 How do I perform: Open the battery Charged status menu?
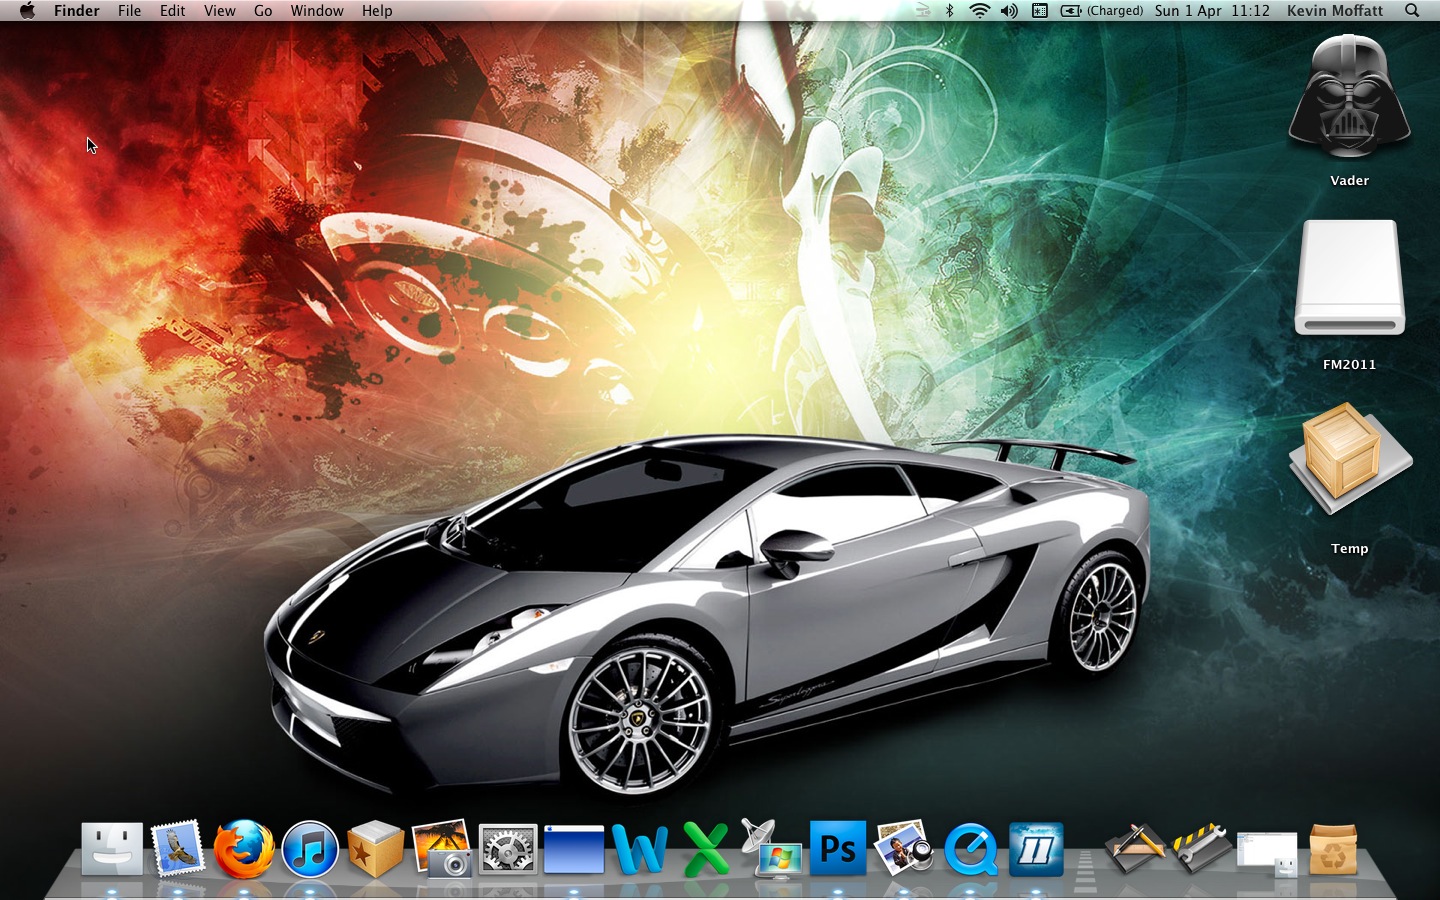[x=1102, y=11]
